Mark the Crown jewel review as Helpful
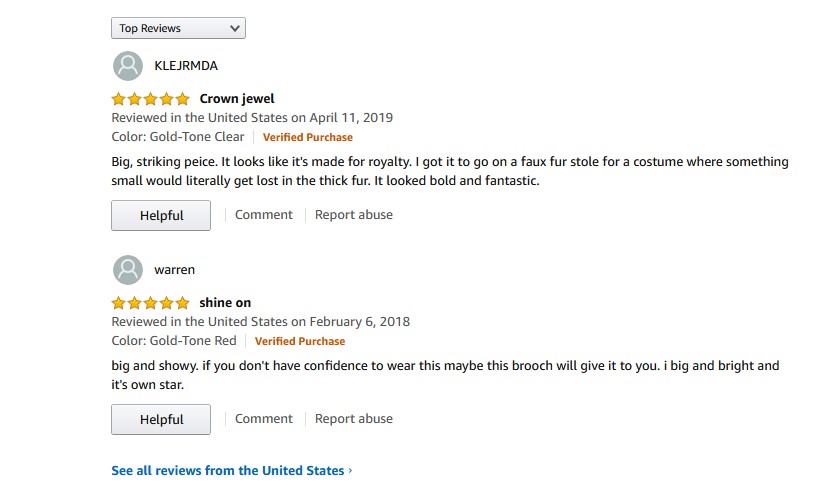The image size is (827, 487). tap(161, 215)
